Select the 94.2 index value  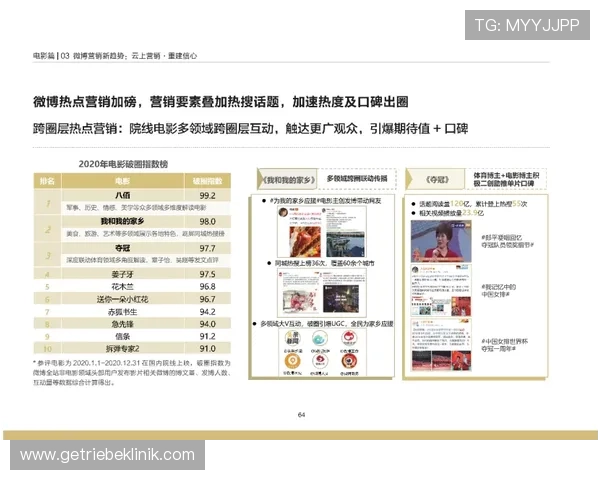click(x=207, y=312)
